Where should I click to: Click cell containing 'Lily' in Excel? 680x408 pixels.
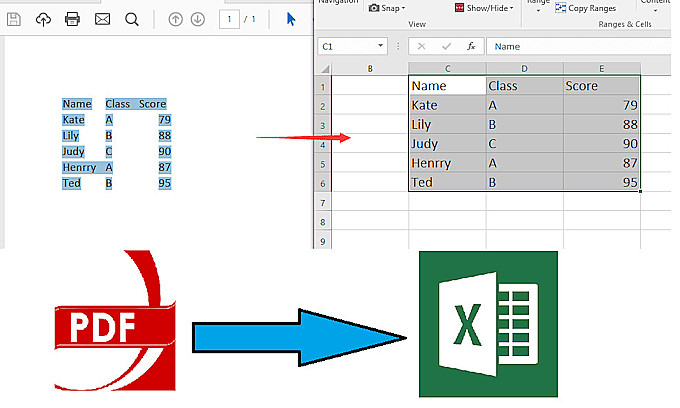(448, 124)
